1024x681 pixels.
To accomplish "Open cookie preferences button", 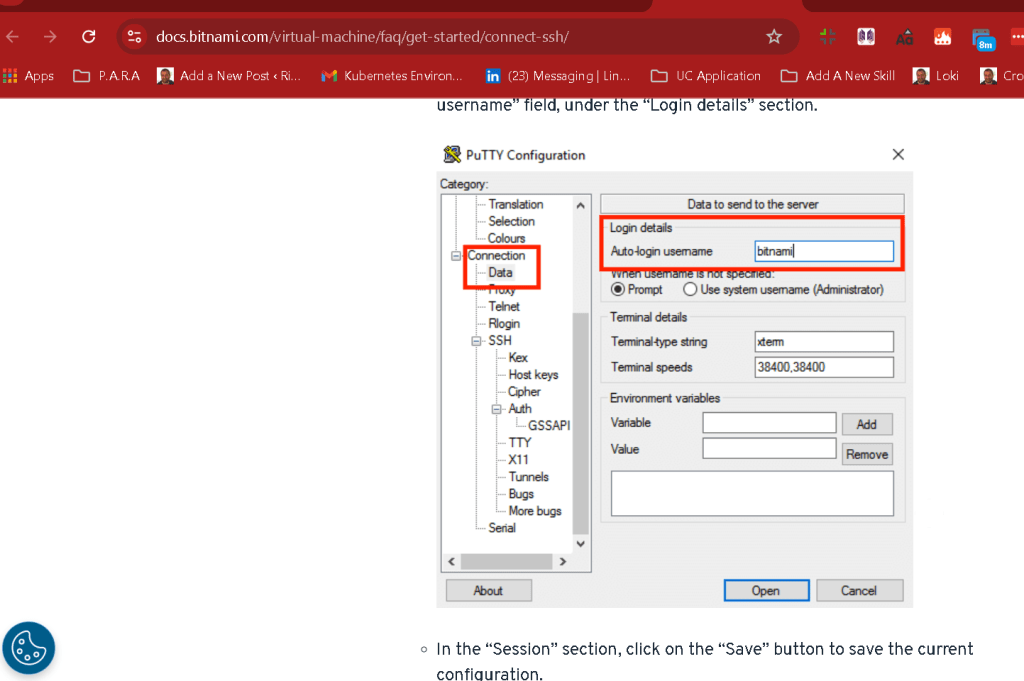I will [29, 648].
